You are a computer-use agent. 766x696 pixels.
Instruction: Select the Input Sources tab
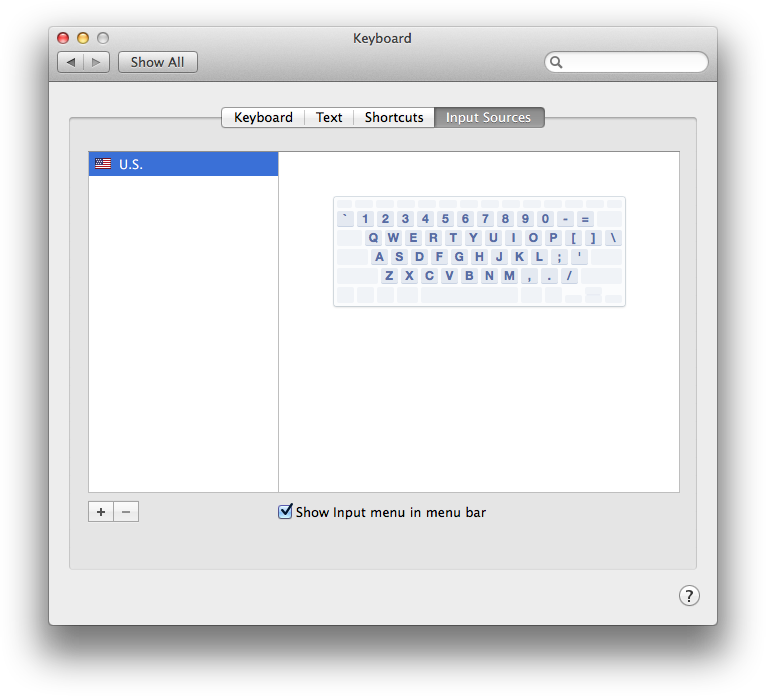488,117
